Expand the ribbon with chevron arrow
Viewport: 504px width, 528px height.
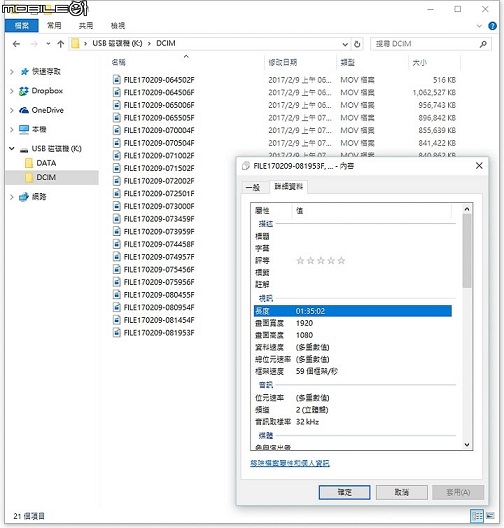pyautogui.click(x=479, y=26)
